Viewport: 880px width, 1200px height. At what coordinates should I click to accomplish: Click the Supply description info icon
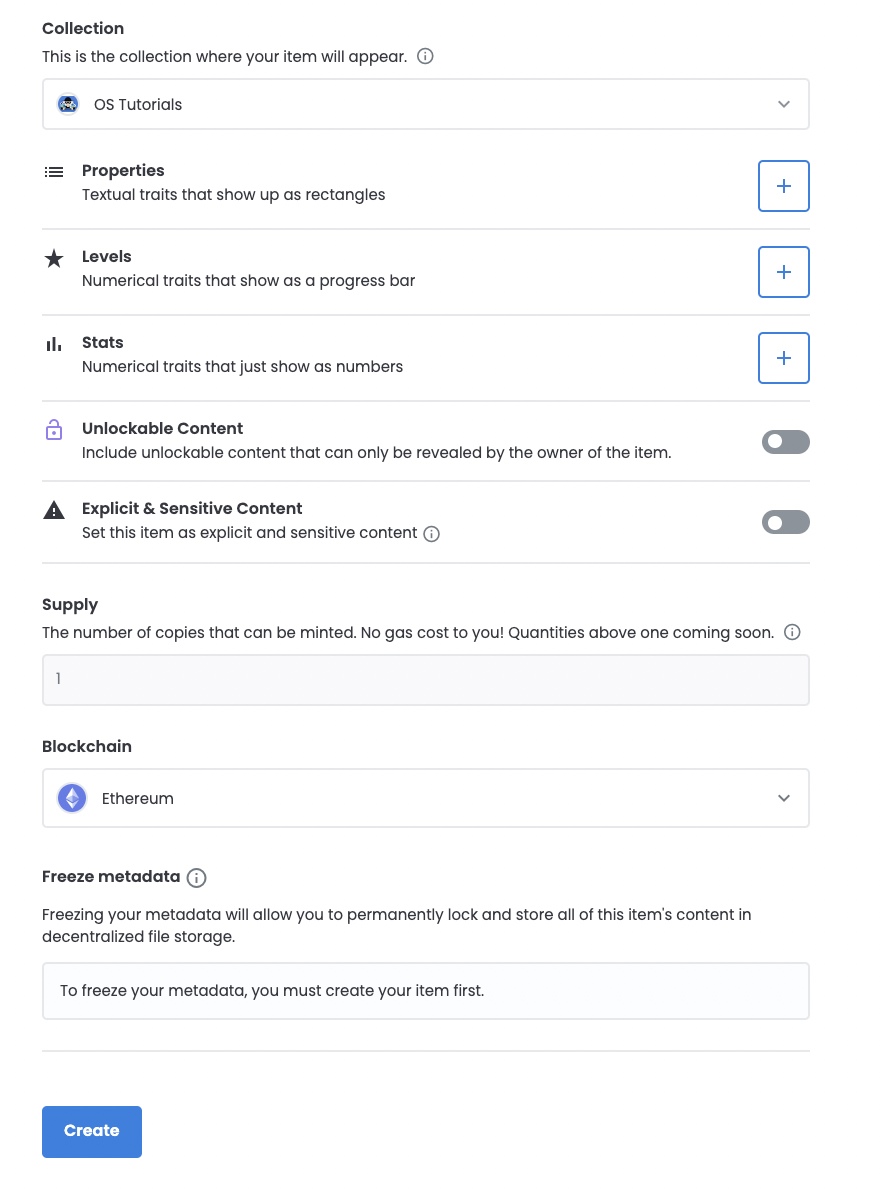[x=792, y=633]
